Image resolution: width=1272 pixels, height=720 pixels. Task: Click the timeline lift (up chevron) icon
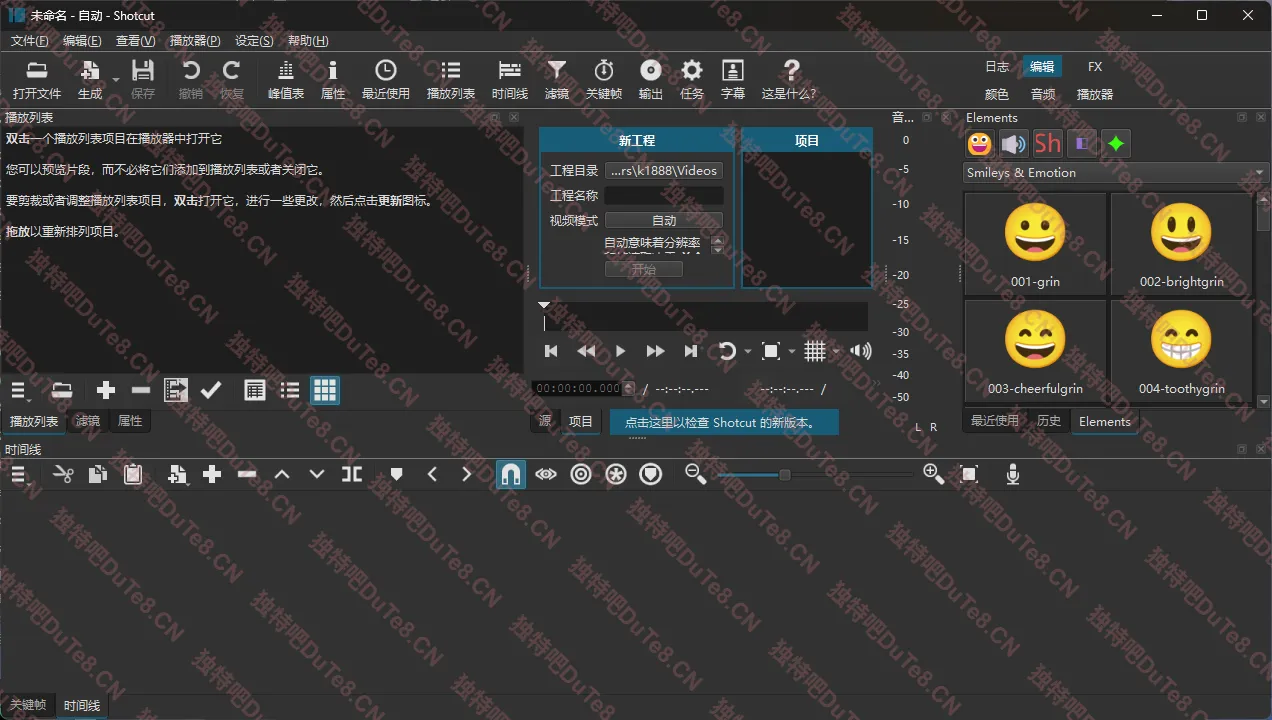282,475
